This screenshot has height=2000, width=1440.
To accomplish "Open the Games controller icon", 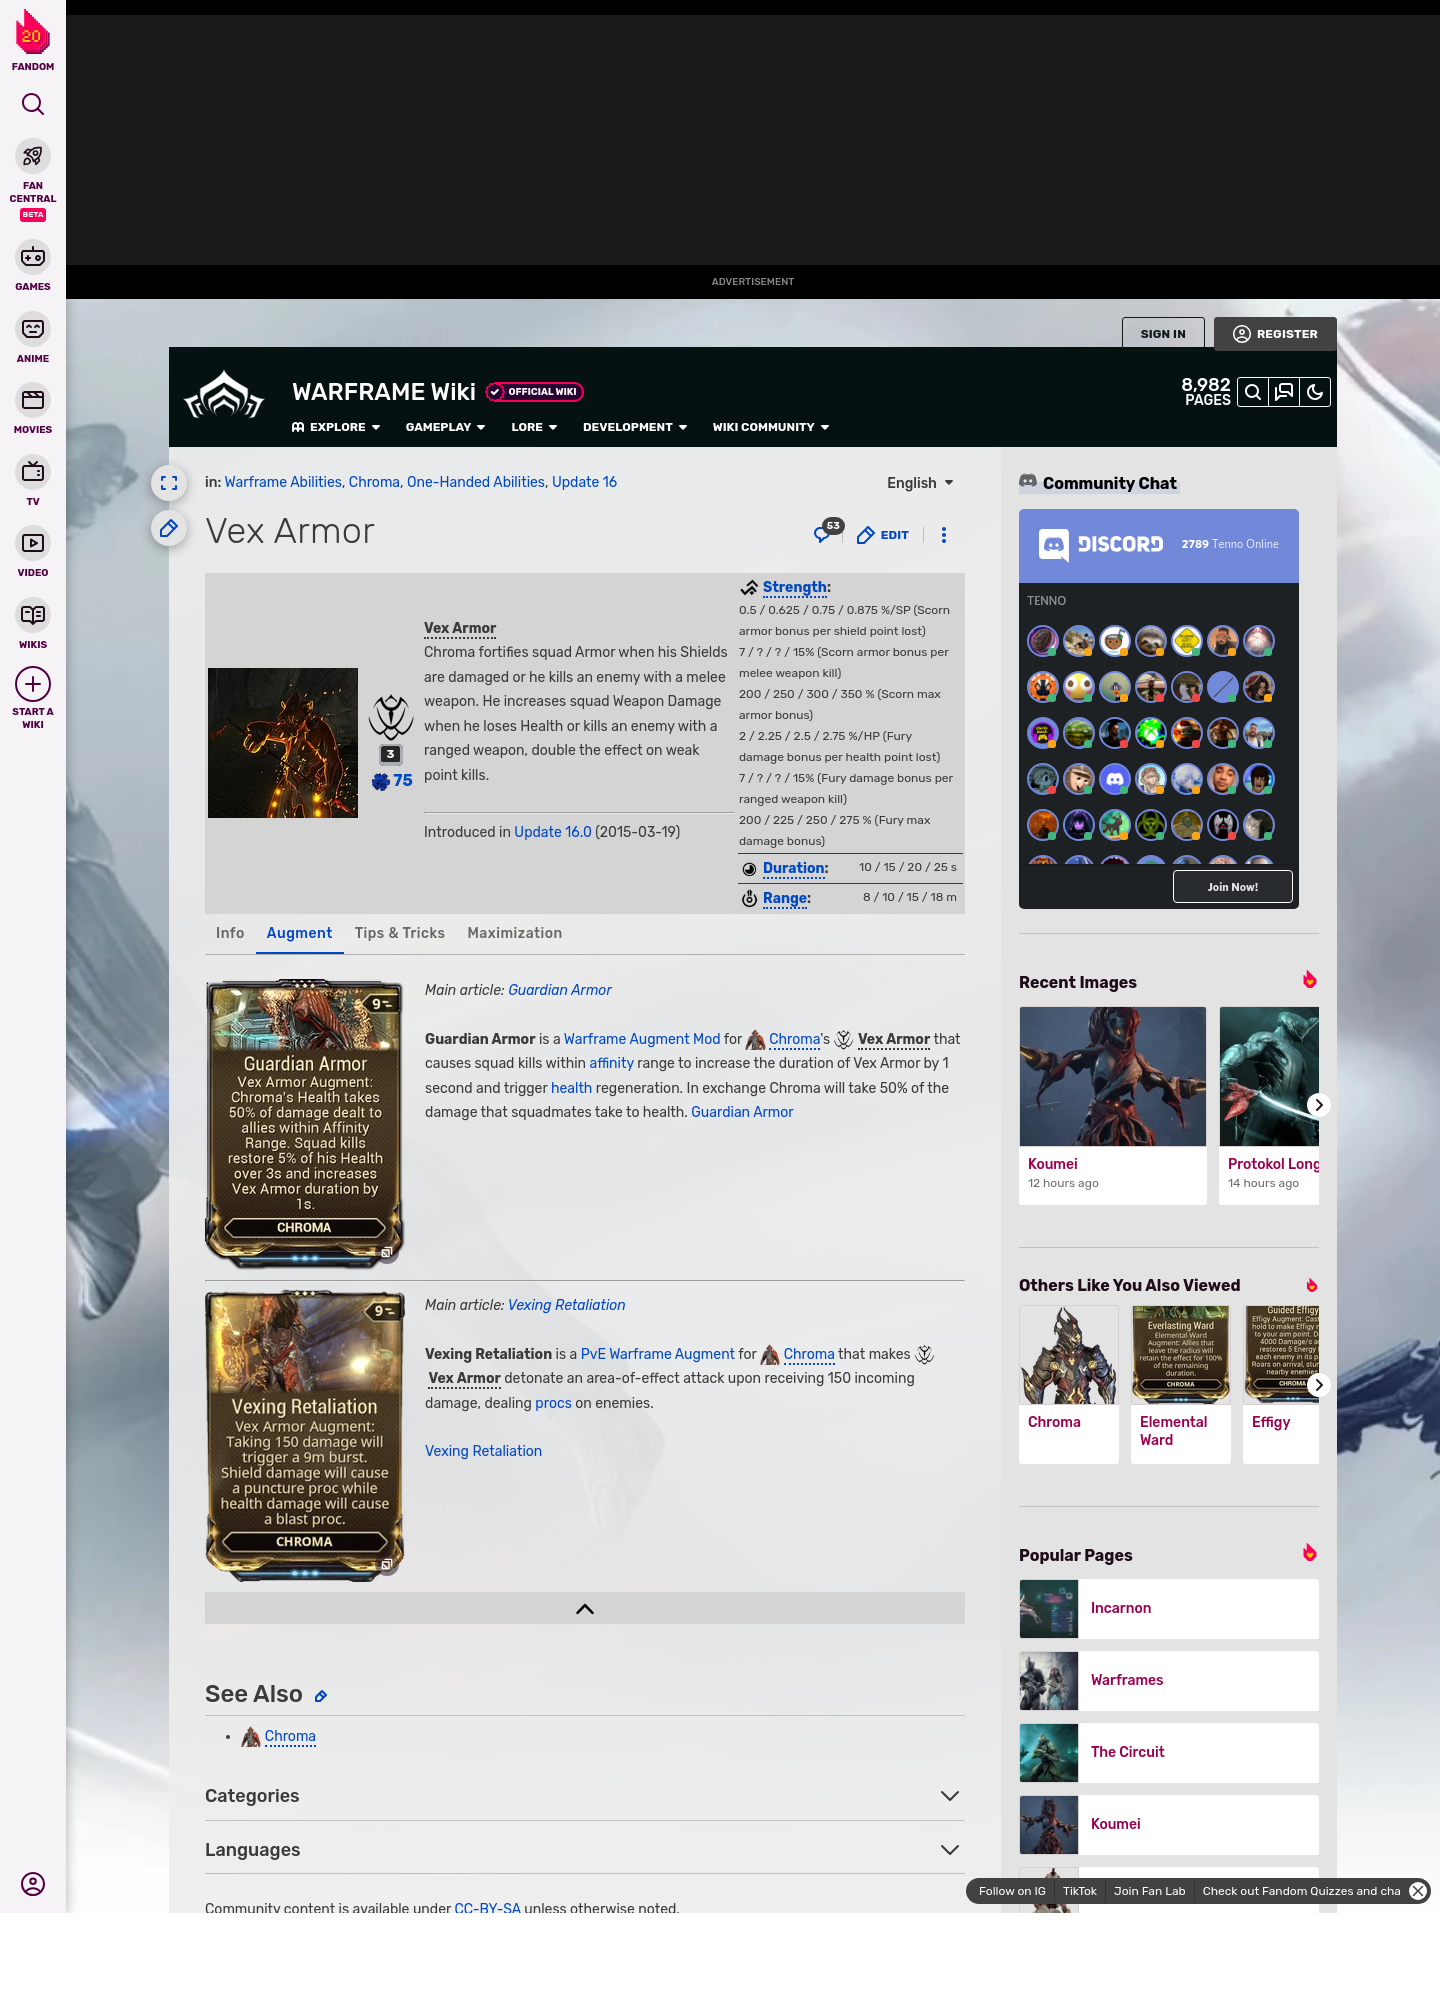I will (33, 257).
